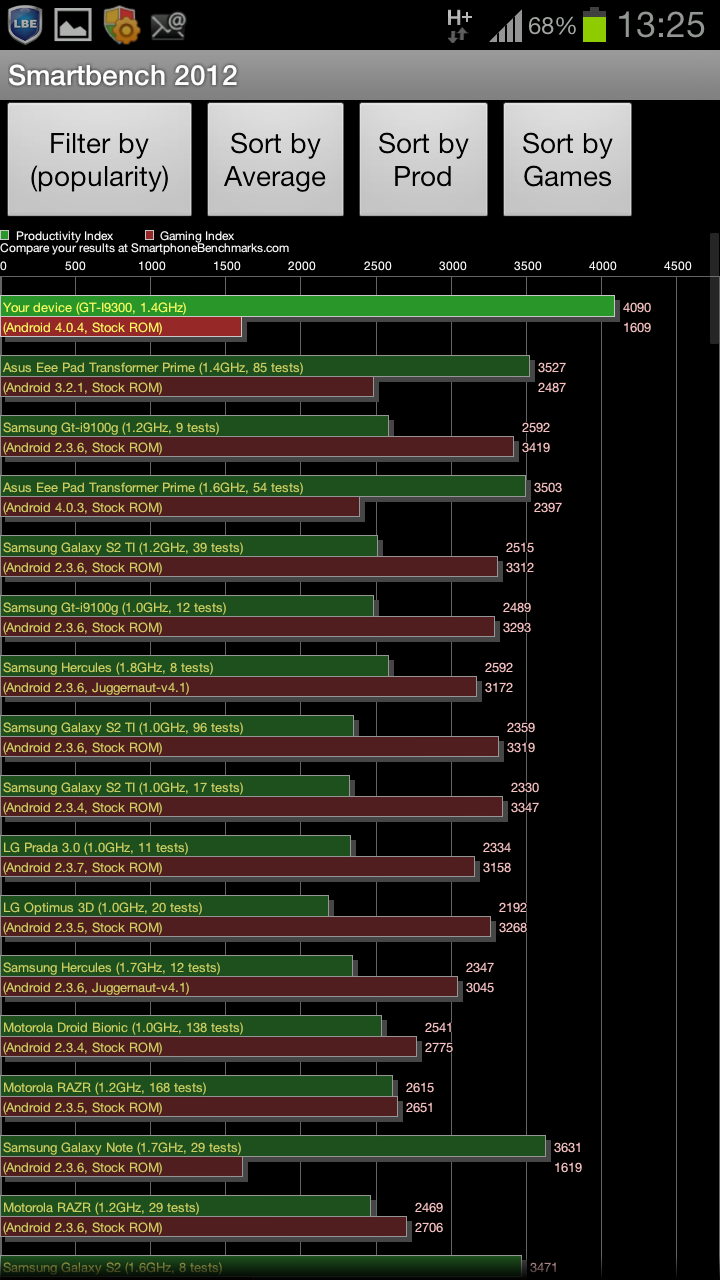Tap the (Android 2.3.7, Stock ROM) bar
Screen dimensions: 720x1280
[237, 867]
